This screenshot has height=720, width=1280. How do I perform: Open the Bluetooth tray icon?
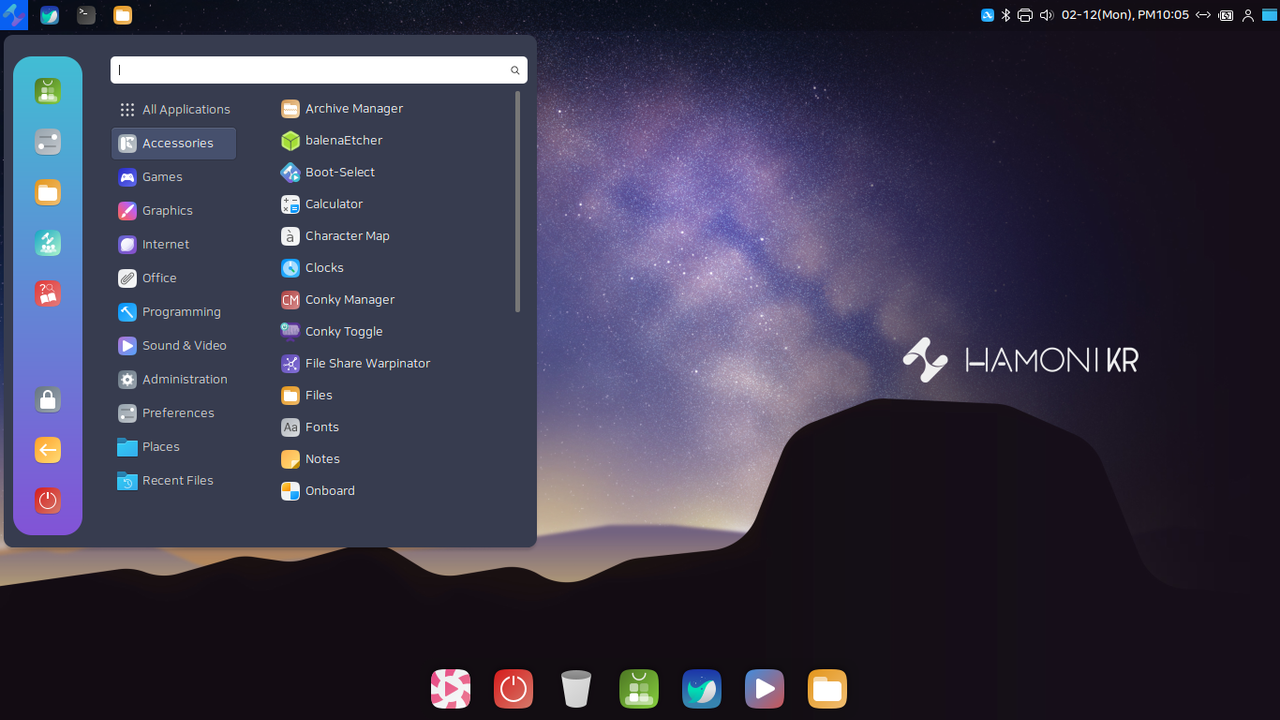click(1006, 15)
